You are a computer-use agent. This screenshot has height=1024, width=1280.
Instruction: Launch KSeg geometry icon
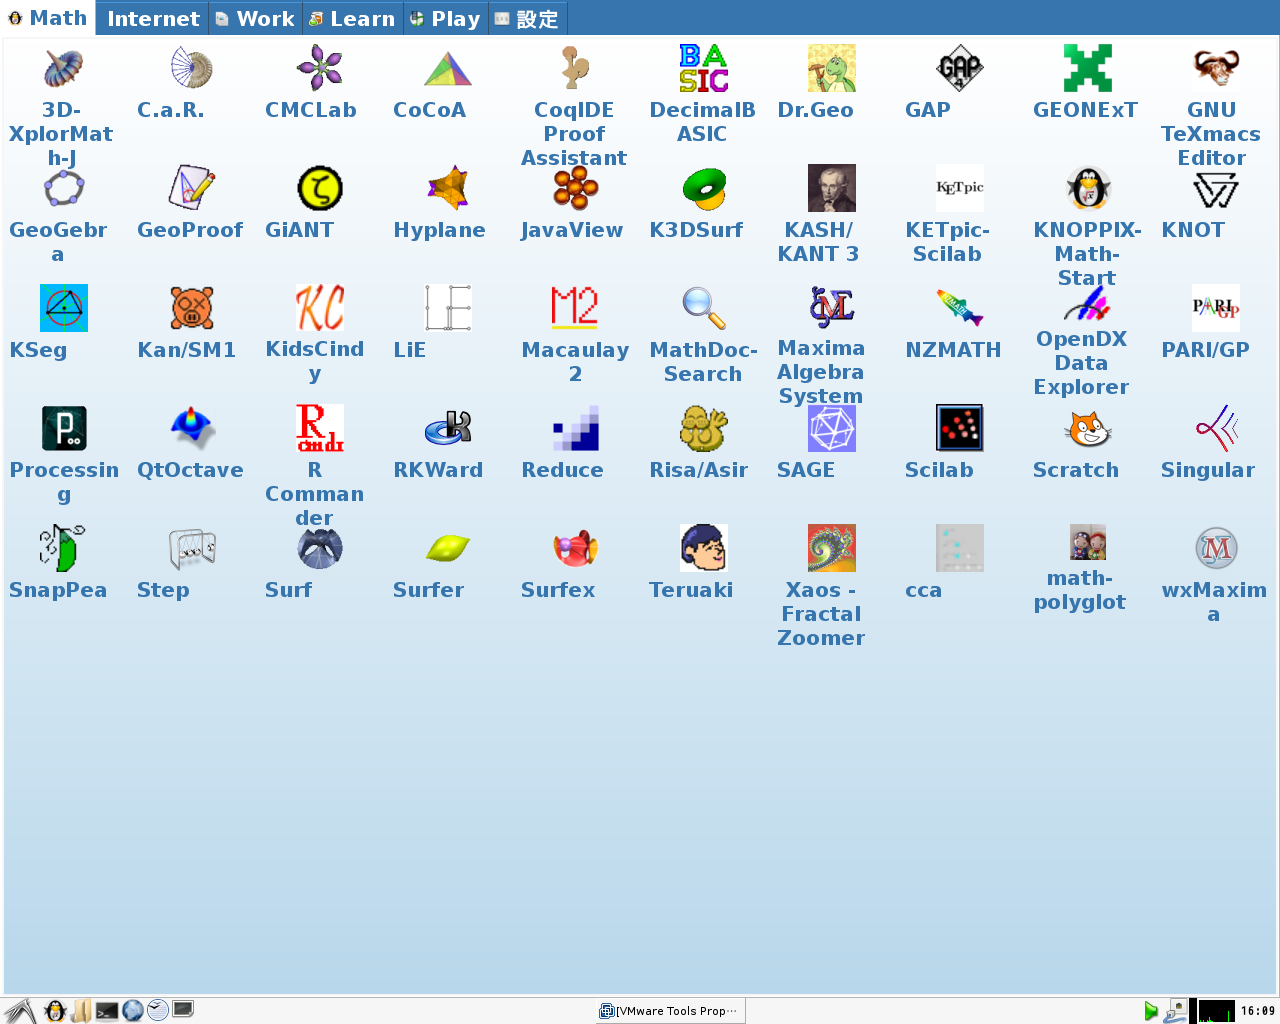click(64, 308)
